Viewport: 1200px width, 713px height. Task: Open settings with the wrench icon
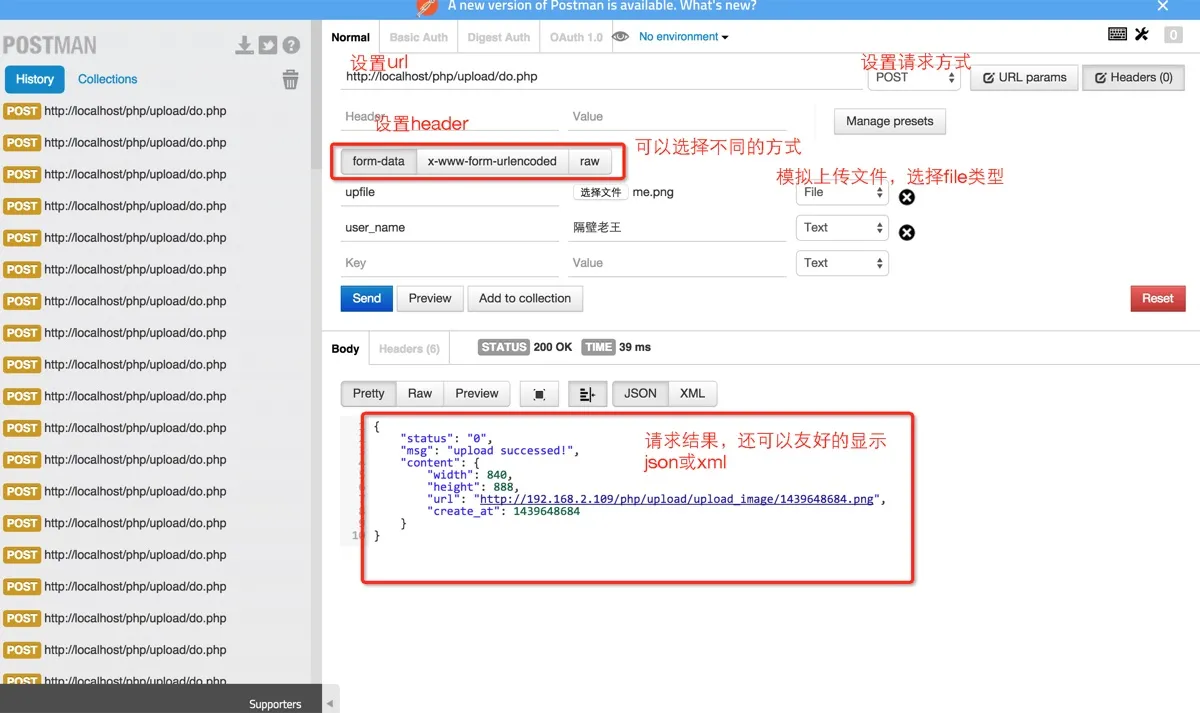tap(1142, 35)
